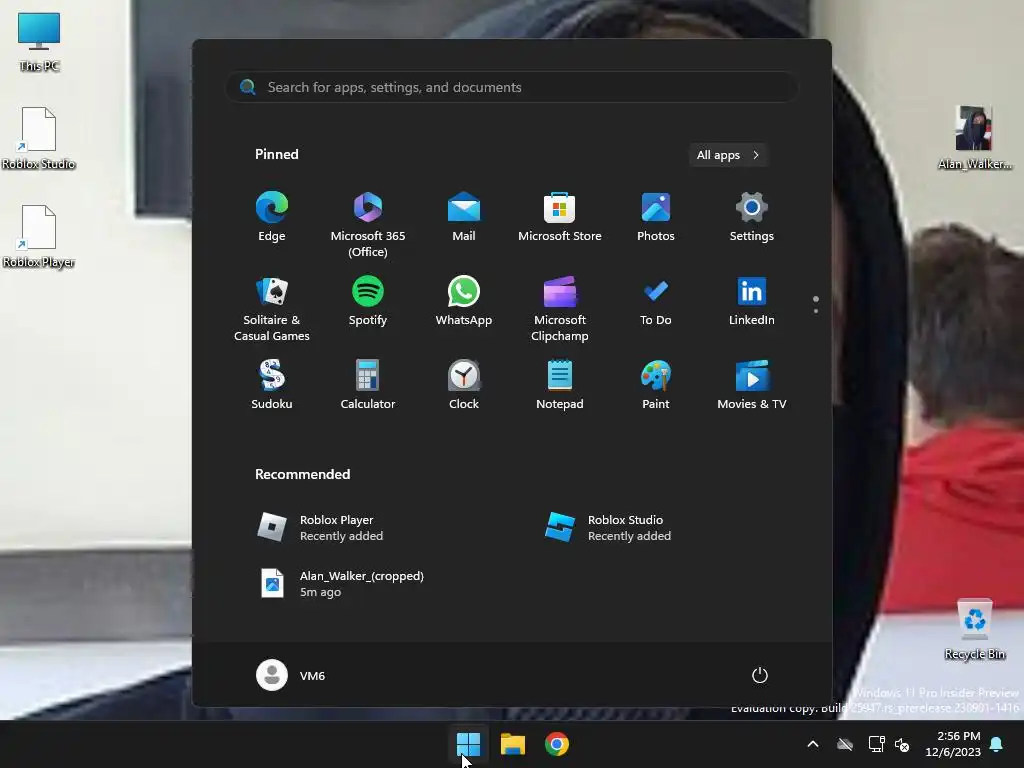1024x768 pixels.
Task: Open Edge from pinned apps
Action: coord(272,217)
